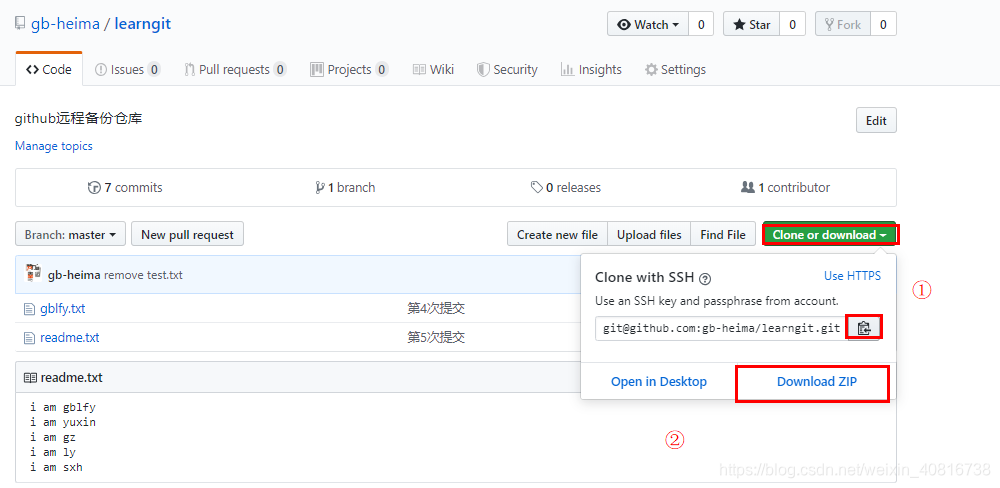Click the Manage topics link
1000x488 pixels.
point(54,146)
